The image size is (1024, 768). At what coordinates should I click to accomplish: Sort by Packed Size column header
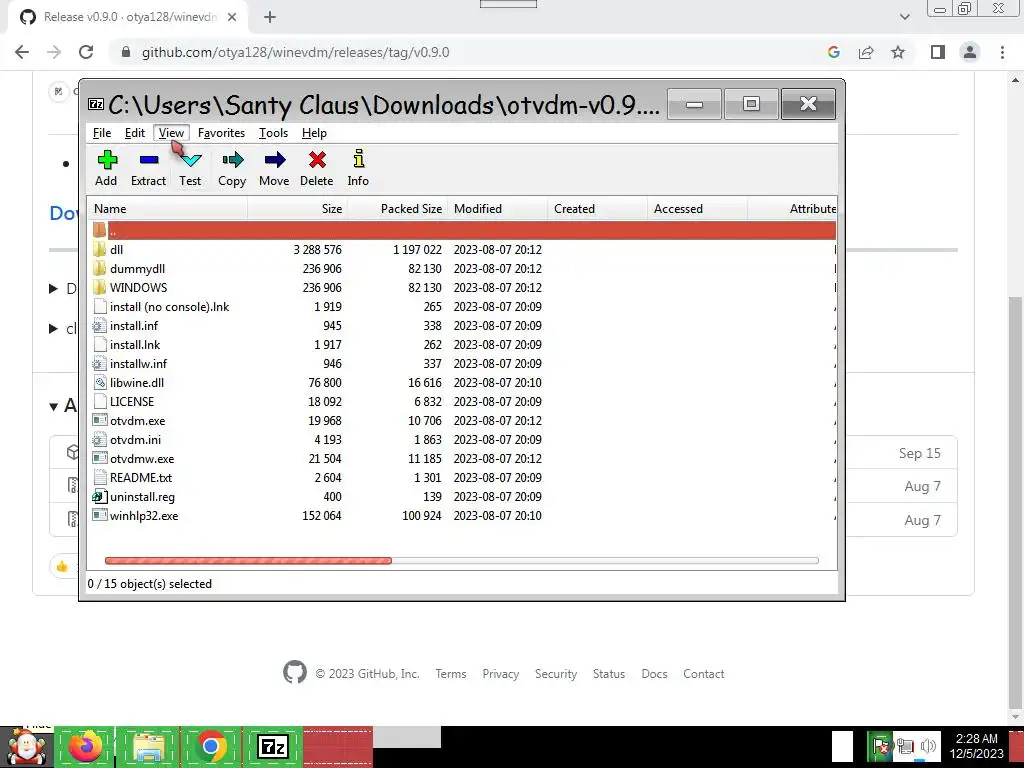tap(397, 209)
